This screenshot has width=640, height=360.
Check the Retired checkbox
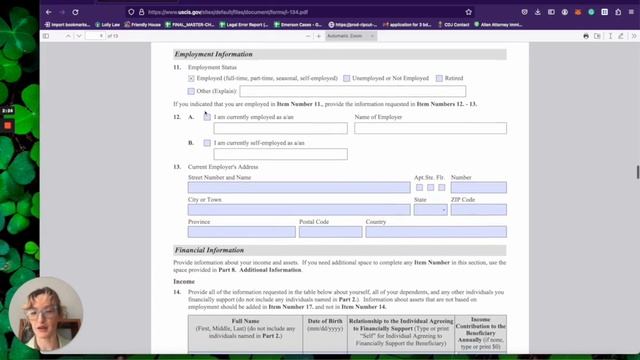click(439, 78)
